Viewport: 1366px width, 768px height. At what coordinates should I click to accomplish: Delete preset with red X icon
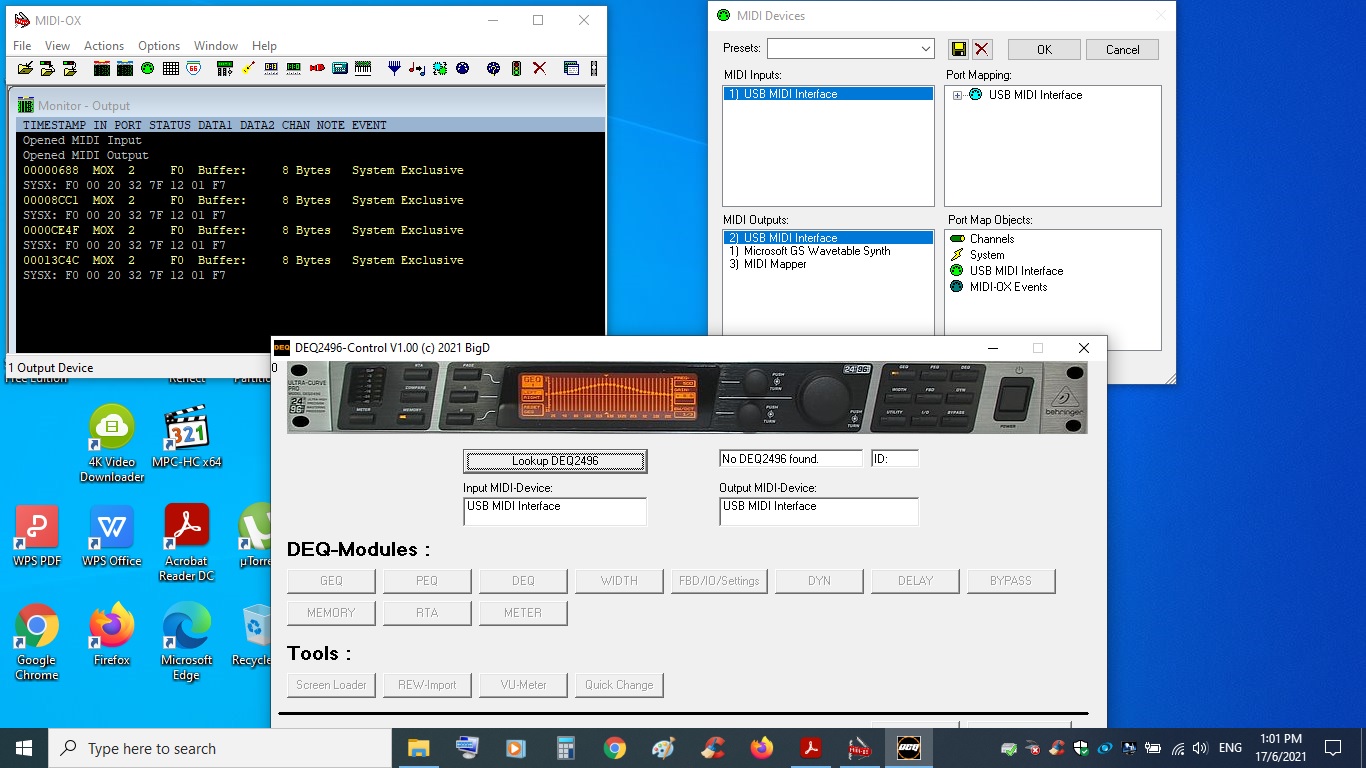point(982,49)
